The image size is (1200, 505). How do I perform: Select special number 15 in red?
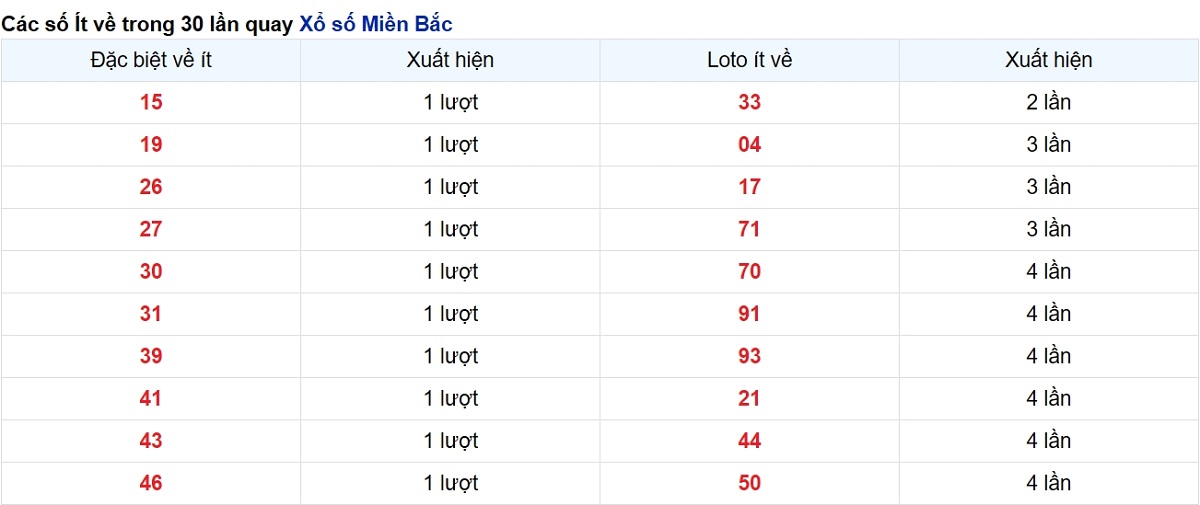(151, 102)
